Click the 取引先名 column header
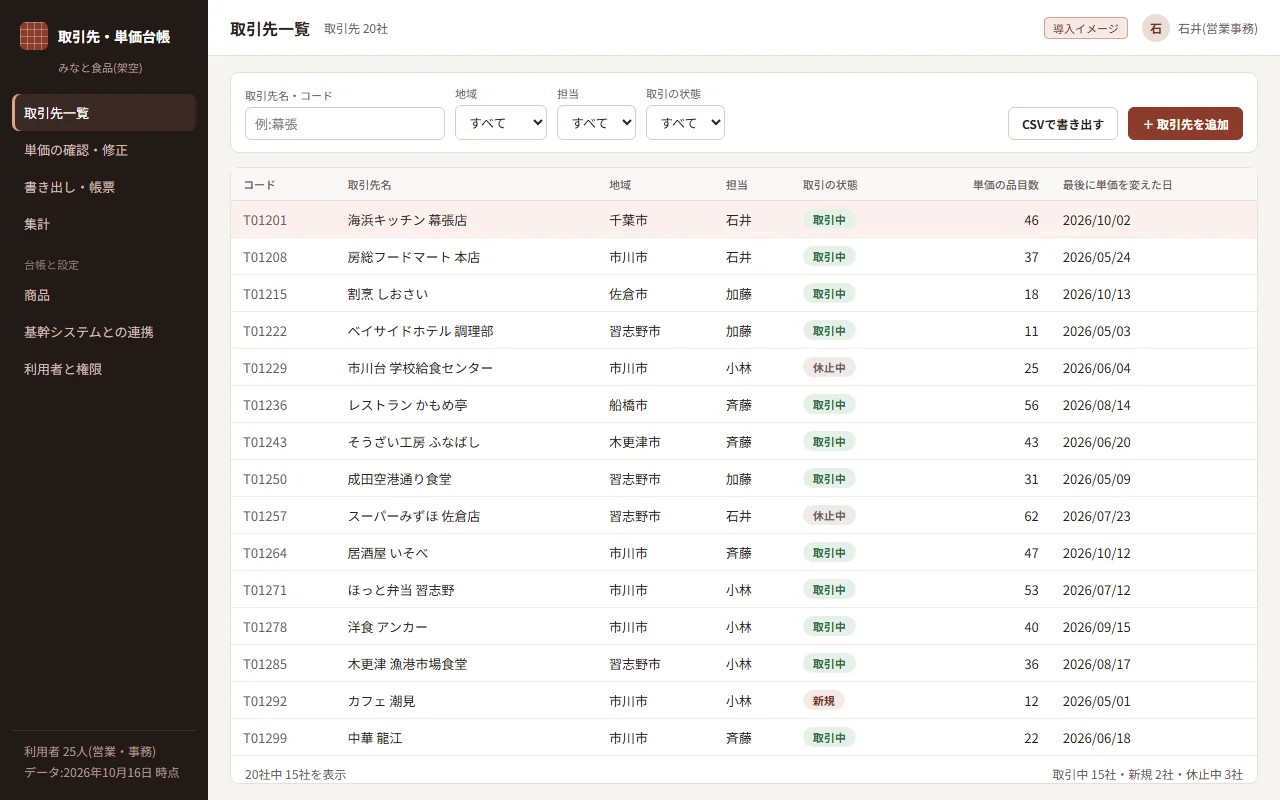Image resolution: width=1280 pixels, height=800 pixels. 370,185
